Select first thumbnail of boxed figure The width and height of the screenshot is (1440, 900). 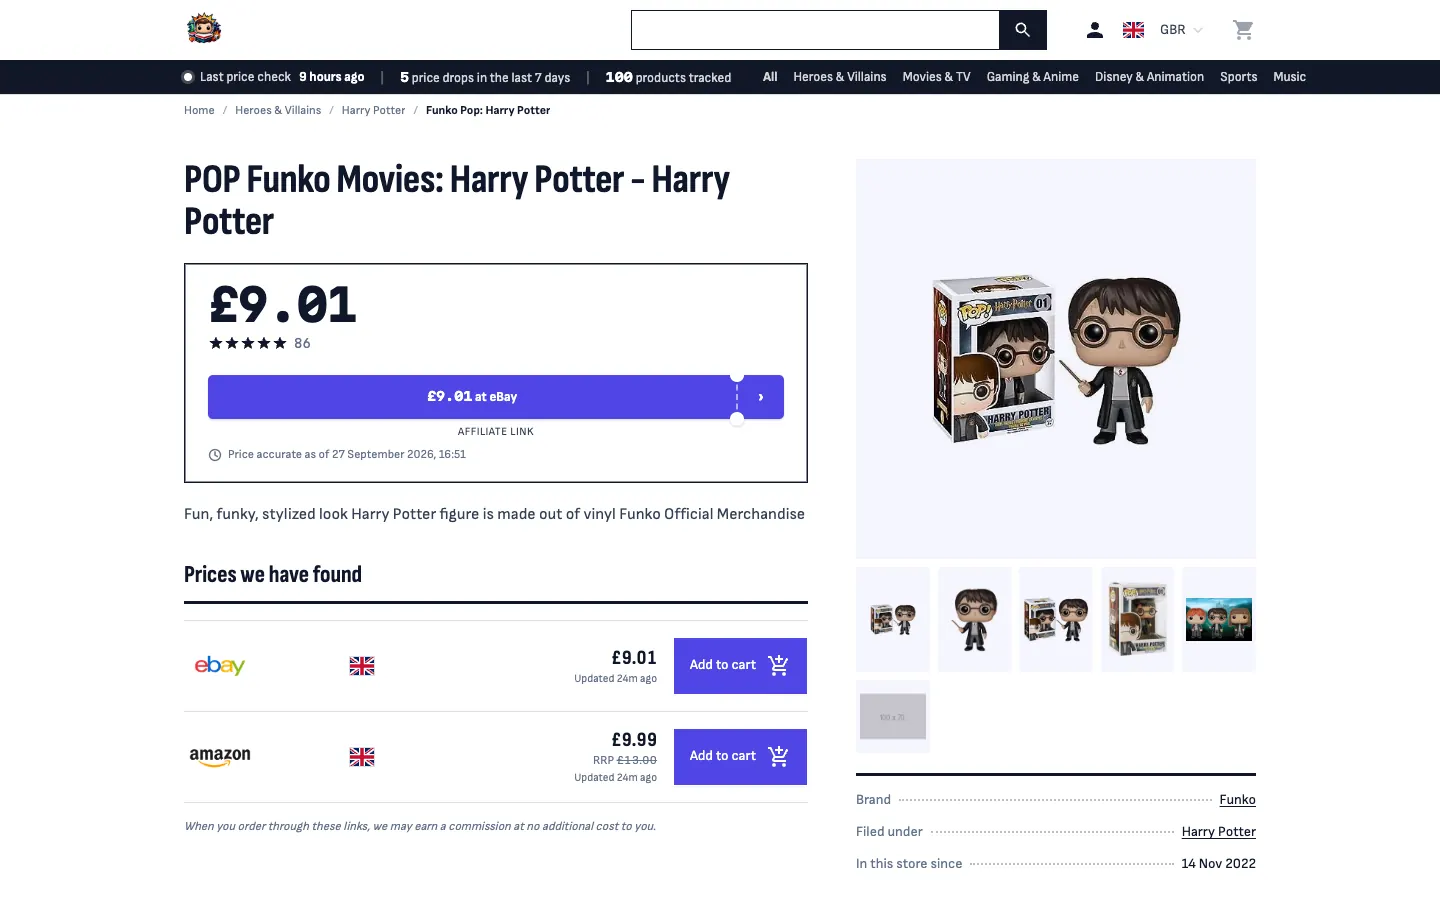click(x=893, y=619)
